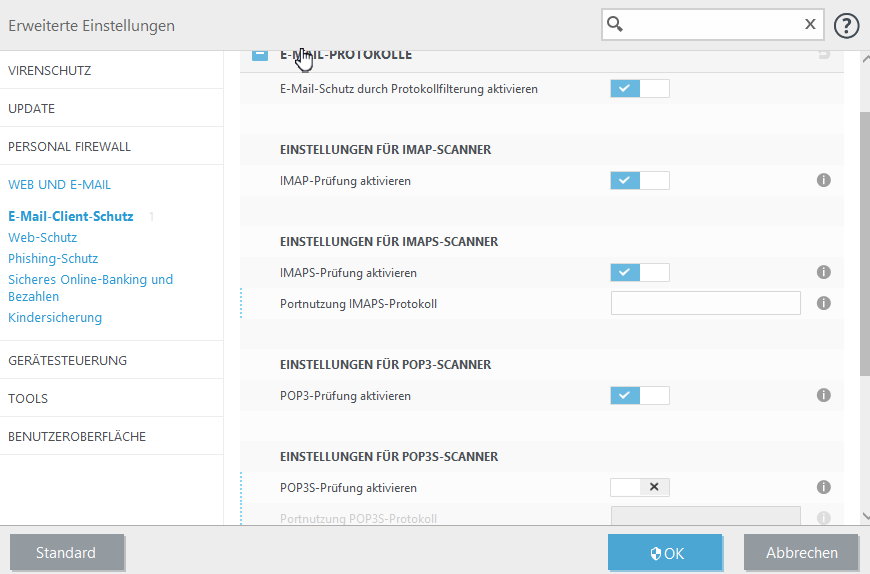Image resolution: width=870 pixels, height=574 pixels.
Task: Open the help question mark icon
Action: tap(847, 25)
